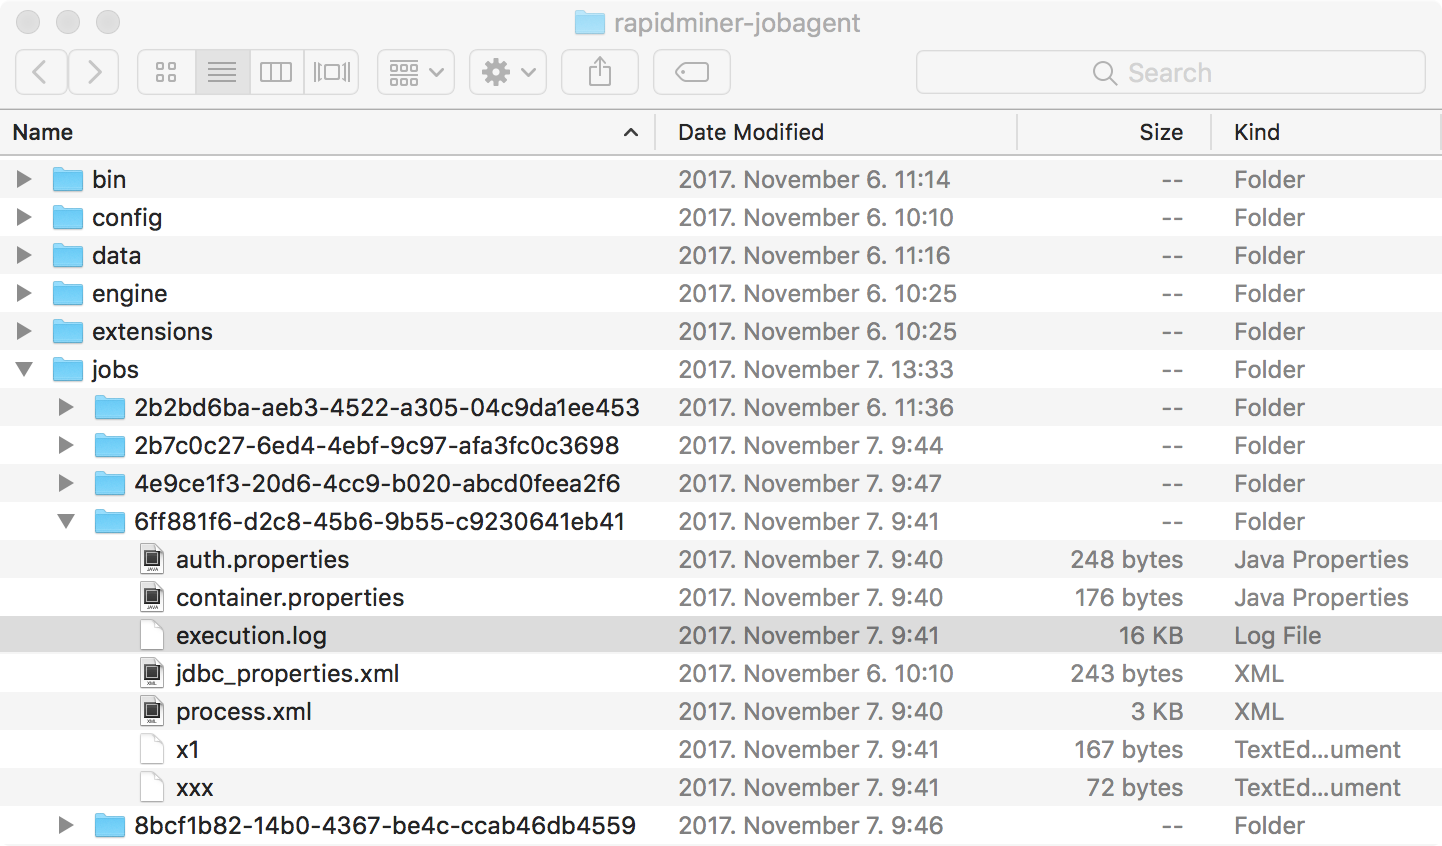The height and width of the screenshot is (846, 1442).
Task: Open the Share menu icon
Action: (599, 71)
